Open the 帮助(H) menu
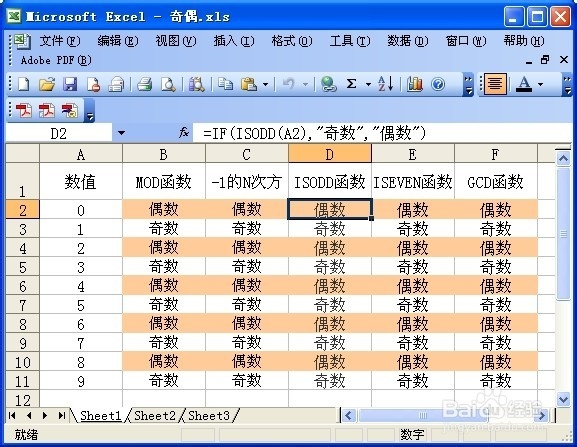This screenshot has width=577, height=447. point(524,41)
